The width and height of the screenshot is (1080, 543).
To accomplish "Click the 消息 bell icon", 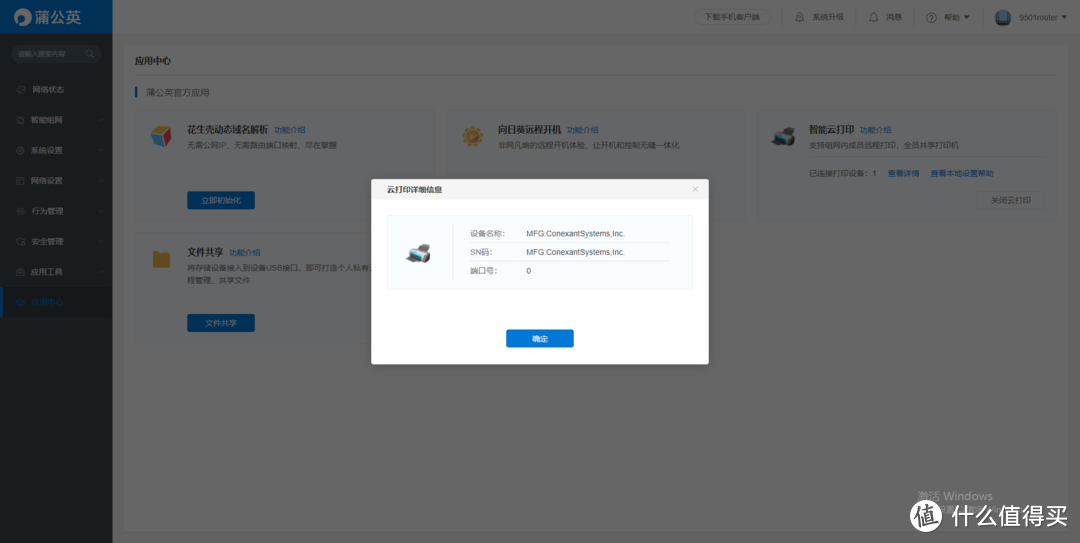I will [x=873, y=17].
